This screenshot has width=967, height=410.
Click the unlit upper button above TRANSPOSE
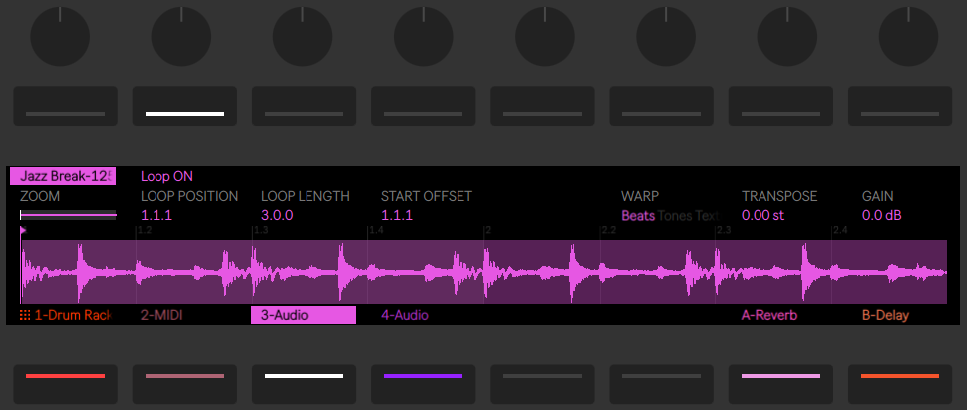click(x=781, y=106)
